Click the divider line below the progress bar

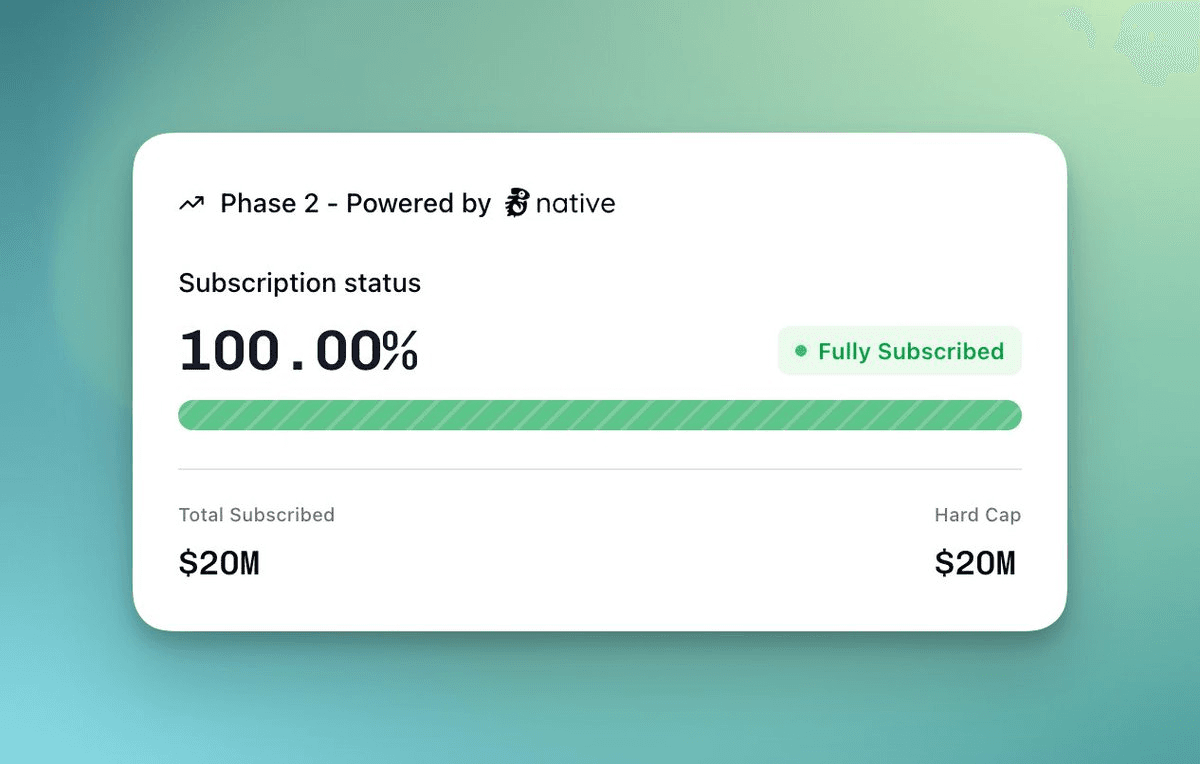[x=600, y=469]
